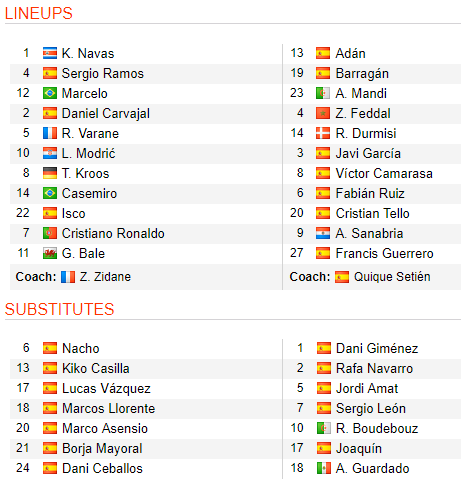Click Algeria flag next to R. Boudebouz
The image size is (461, 484).
(324, 428)
